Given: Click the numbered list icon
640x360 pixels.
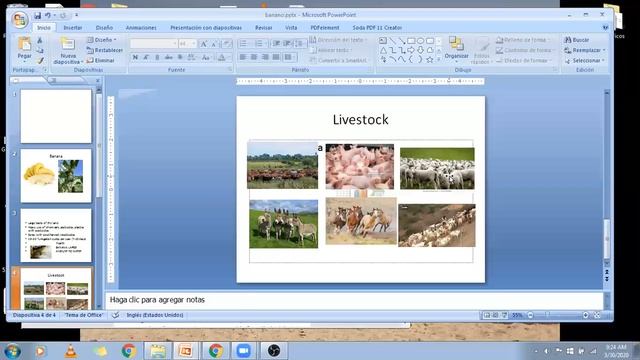Looking at the screenshot, I should click(259, 44).
